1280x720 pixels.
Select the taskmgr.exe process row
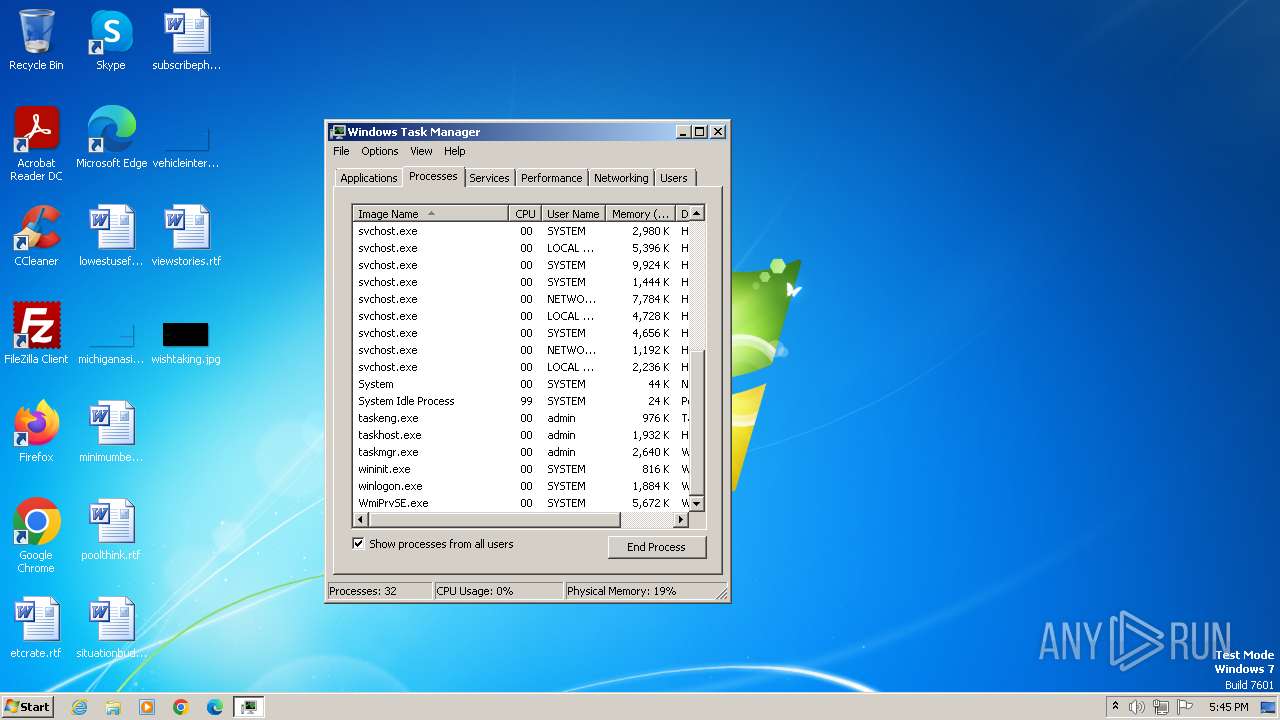point(521,452)
